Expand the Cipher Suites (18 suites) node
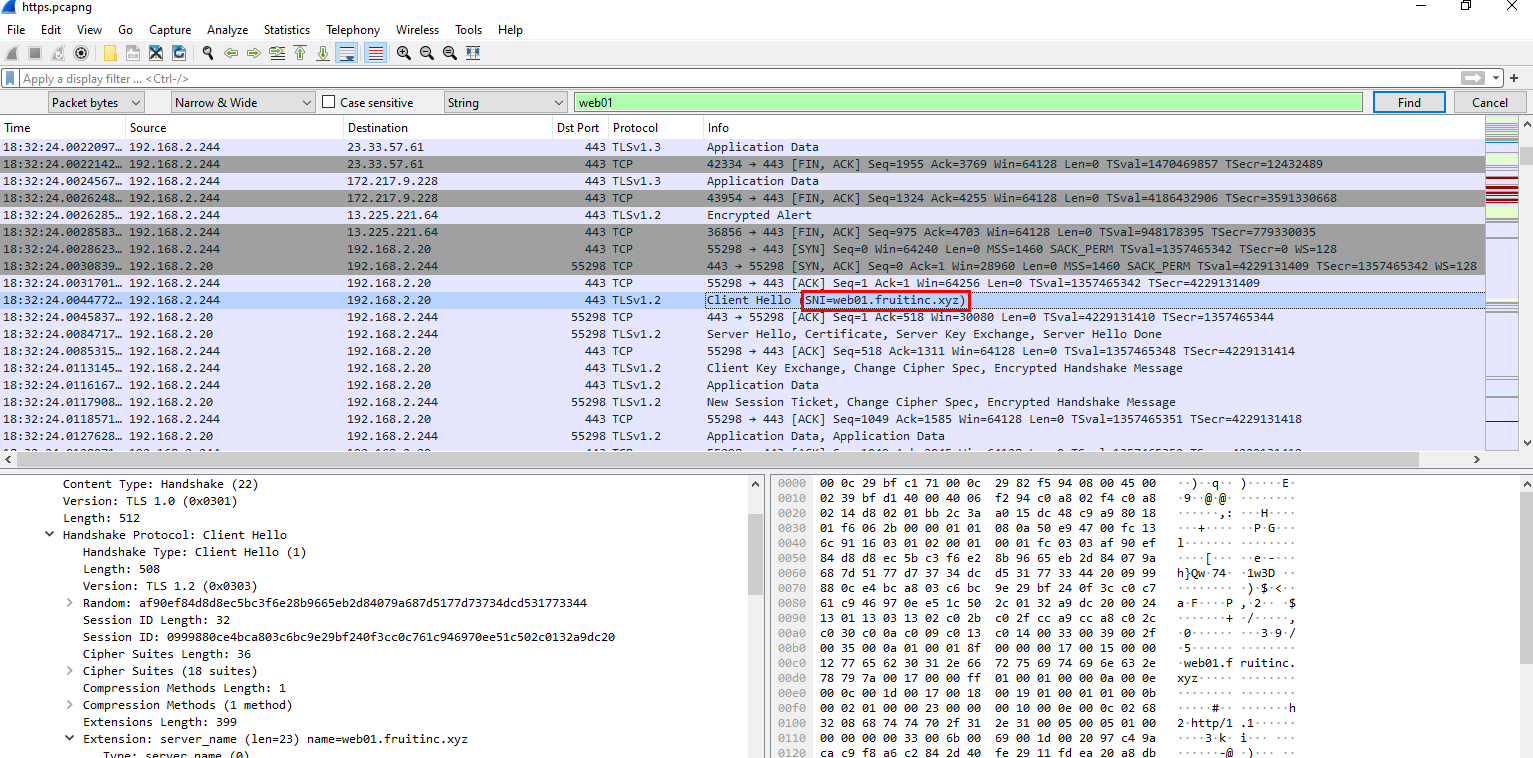Viewport: 1533px width, 758px height. [x=69, y=671]
